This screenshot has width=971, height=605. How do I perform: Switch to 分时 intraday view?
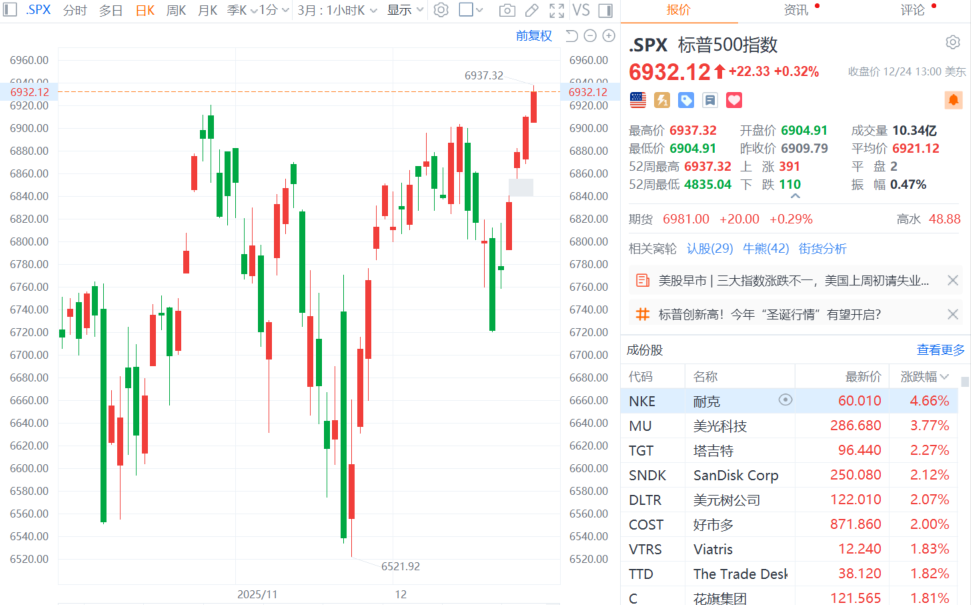[75, 10]
